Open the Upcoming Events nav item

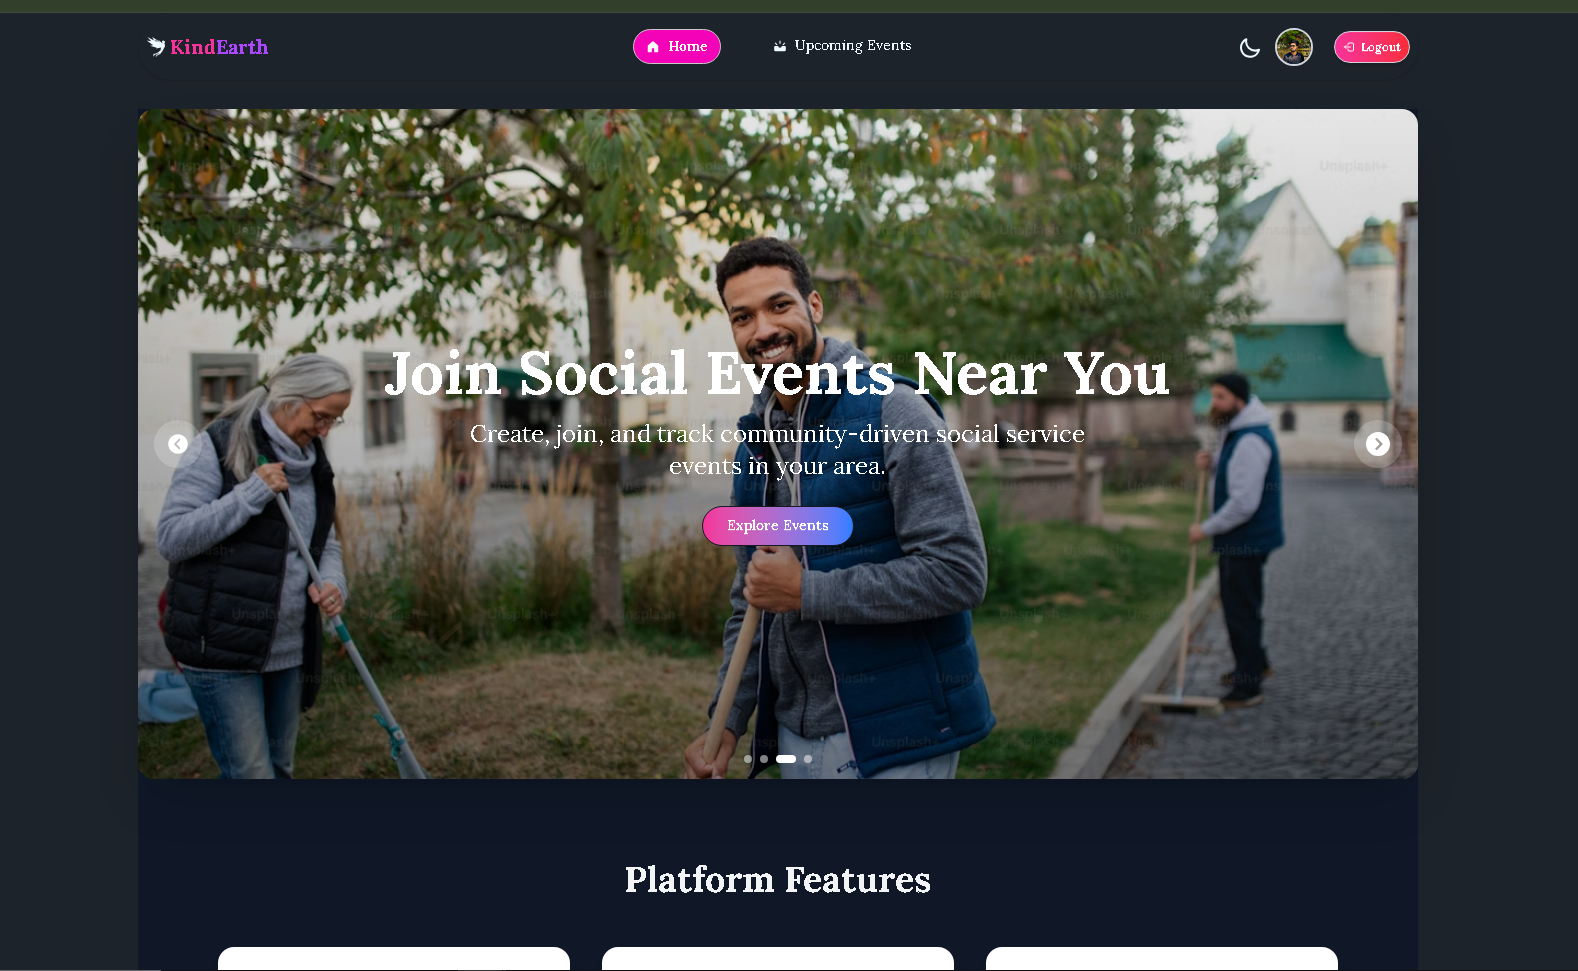coord(842,46)
